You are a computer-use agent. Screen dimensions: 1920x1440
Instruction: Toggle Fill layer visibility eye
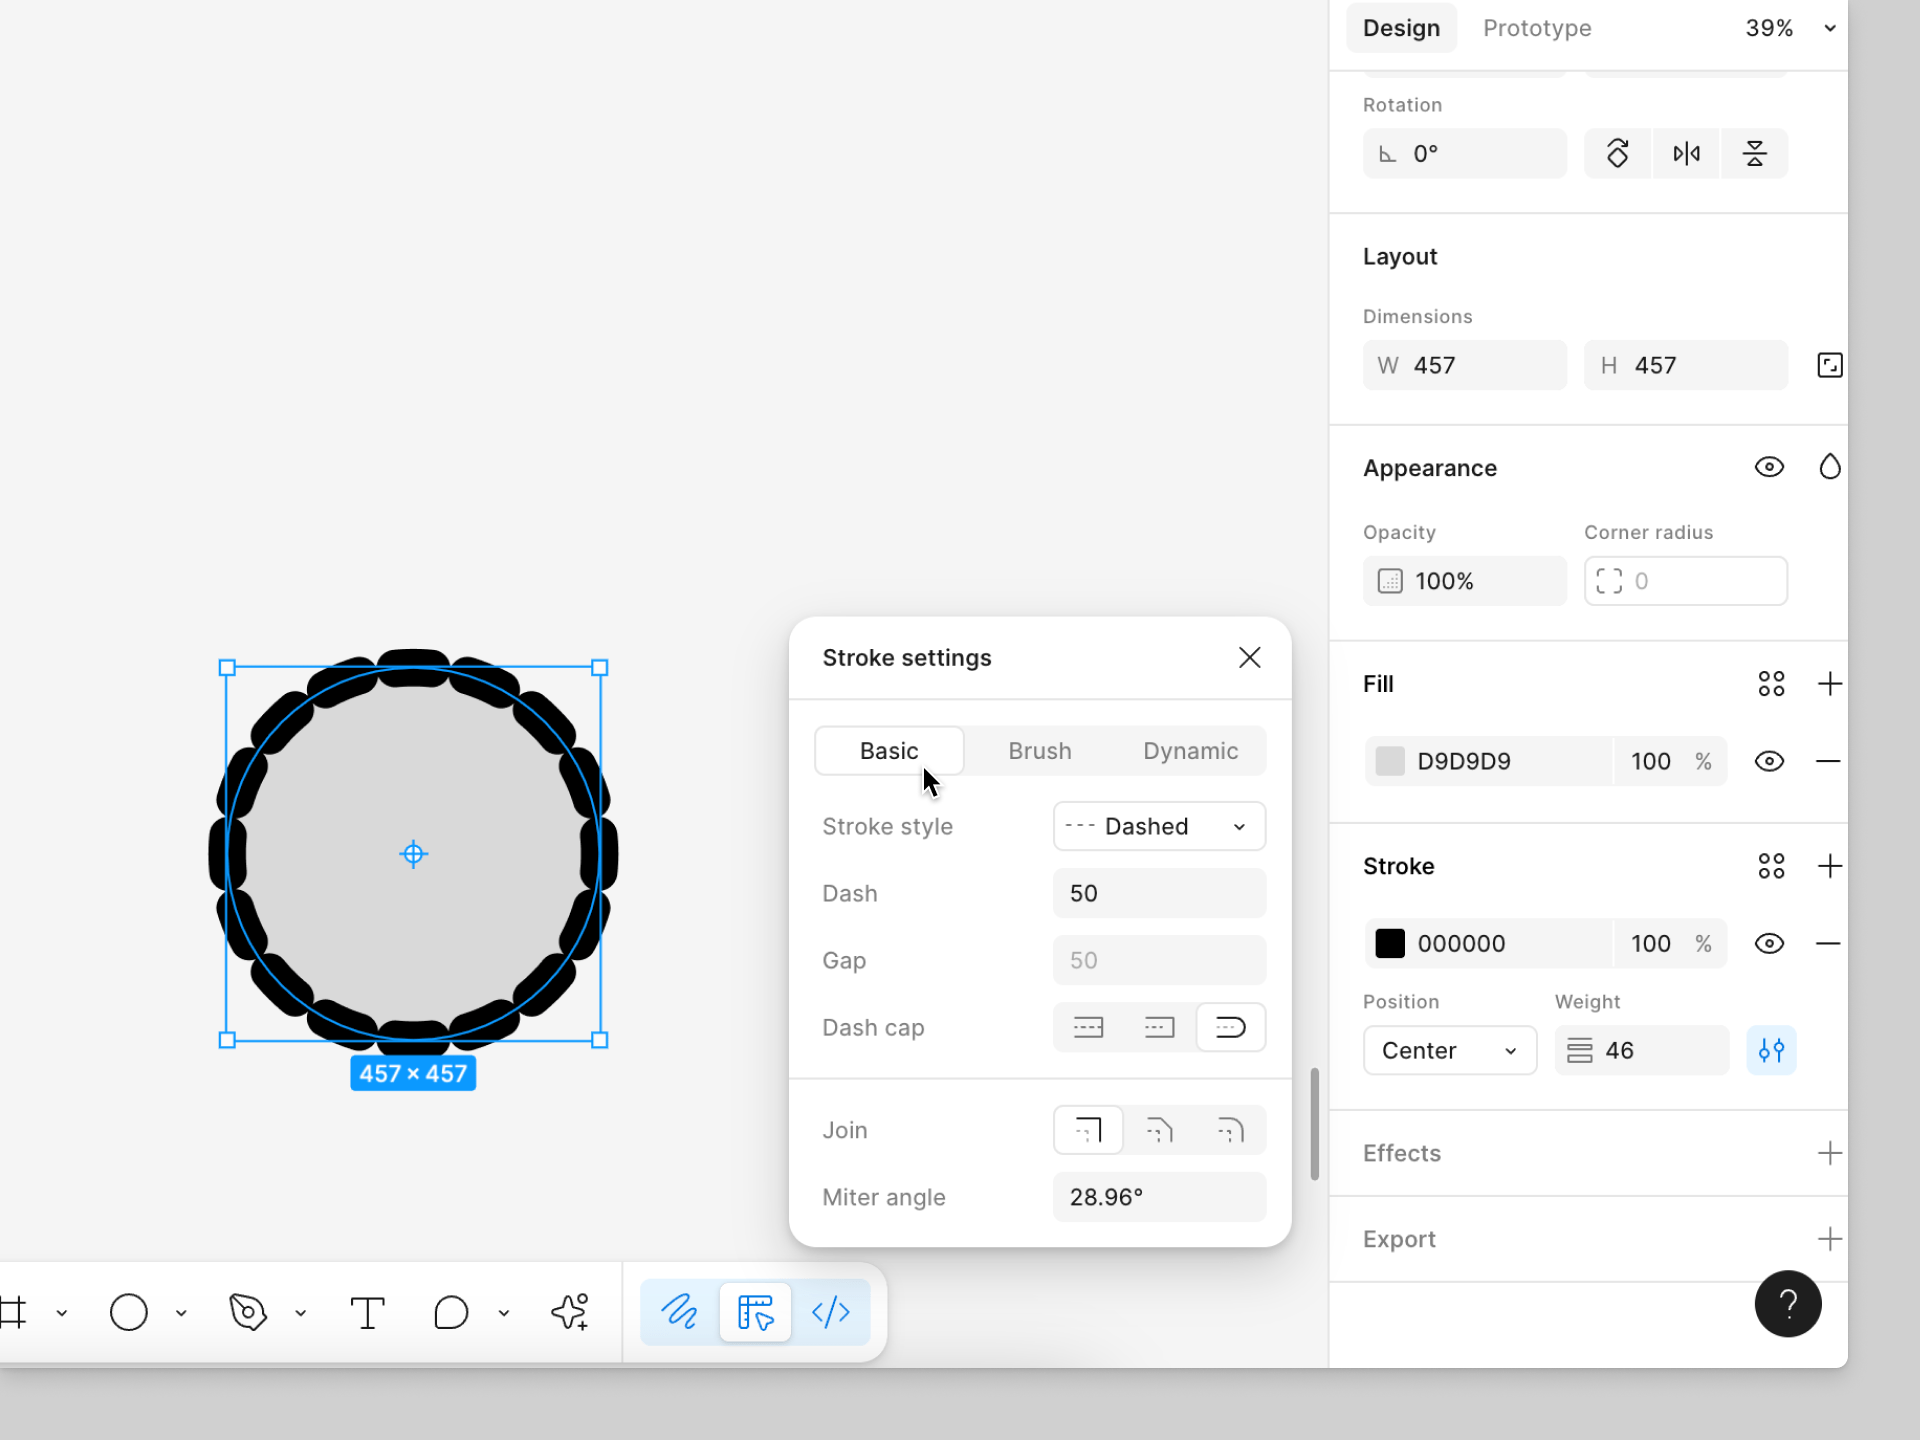coord(1769,761)
